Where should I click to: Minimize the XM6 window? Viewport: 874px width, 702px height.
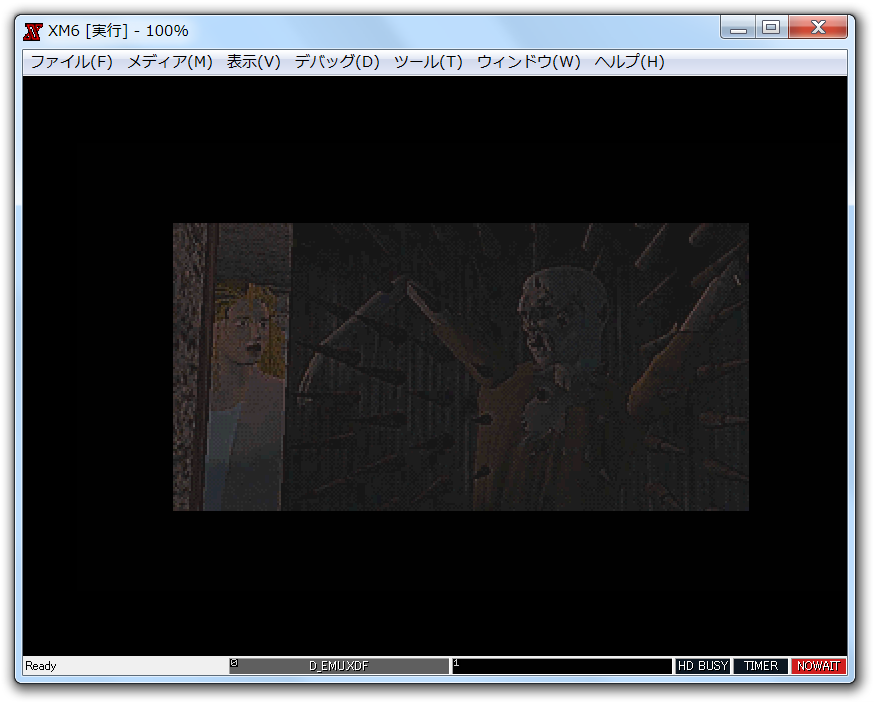(x=738, y=27)
